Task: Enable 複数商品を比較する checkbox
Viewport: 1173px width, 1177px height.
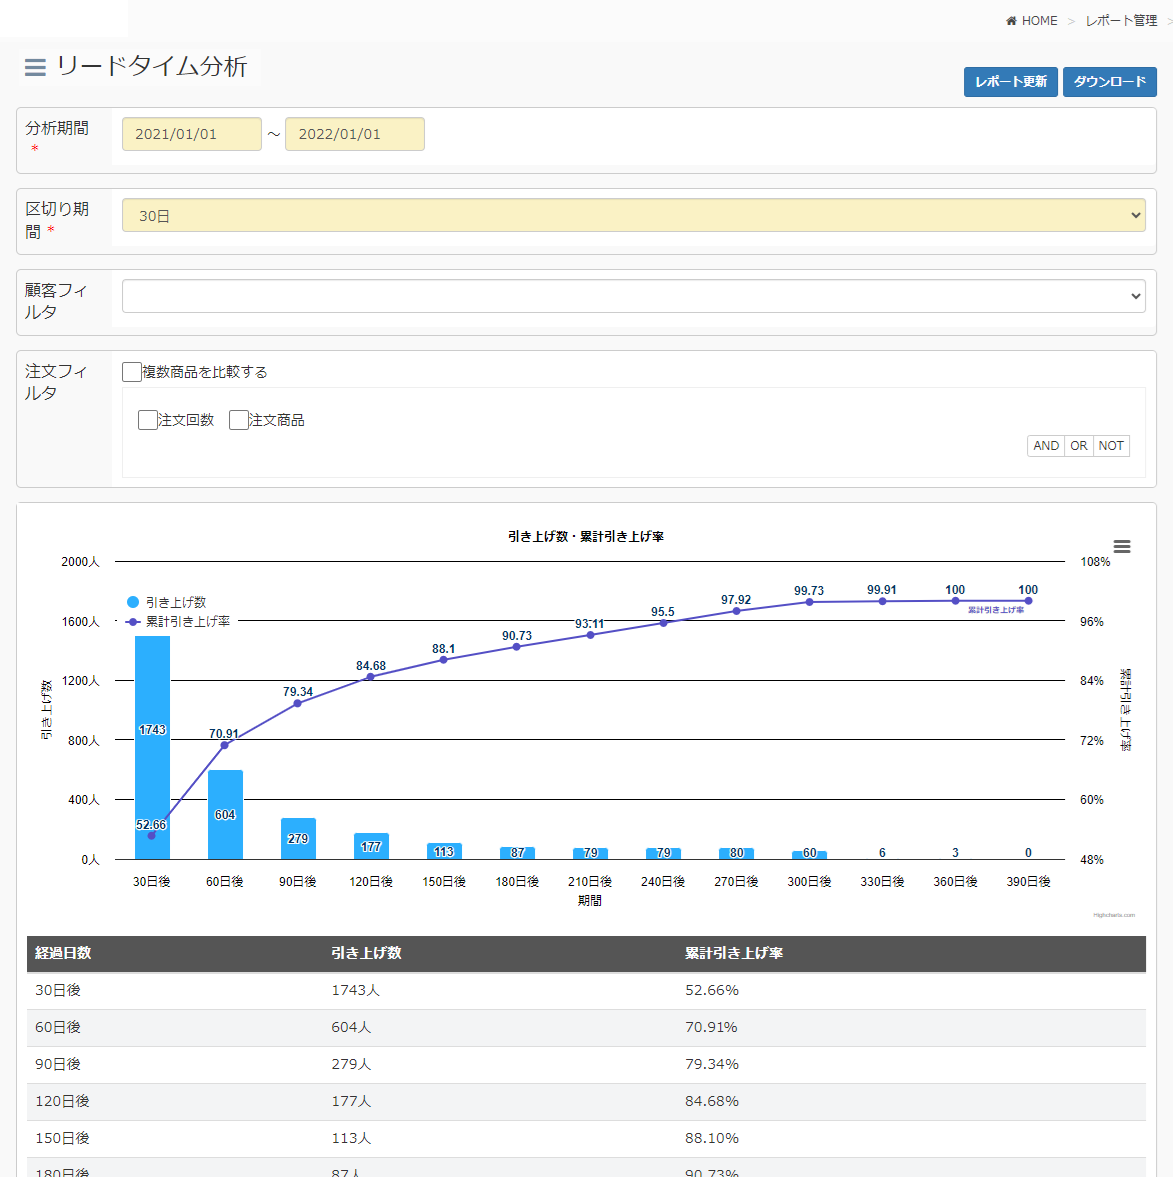Action: (x=132, y=372)
